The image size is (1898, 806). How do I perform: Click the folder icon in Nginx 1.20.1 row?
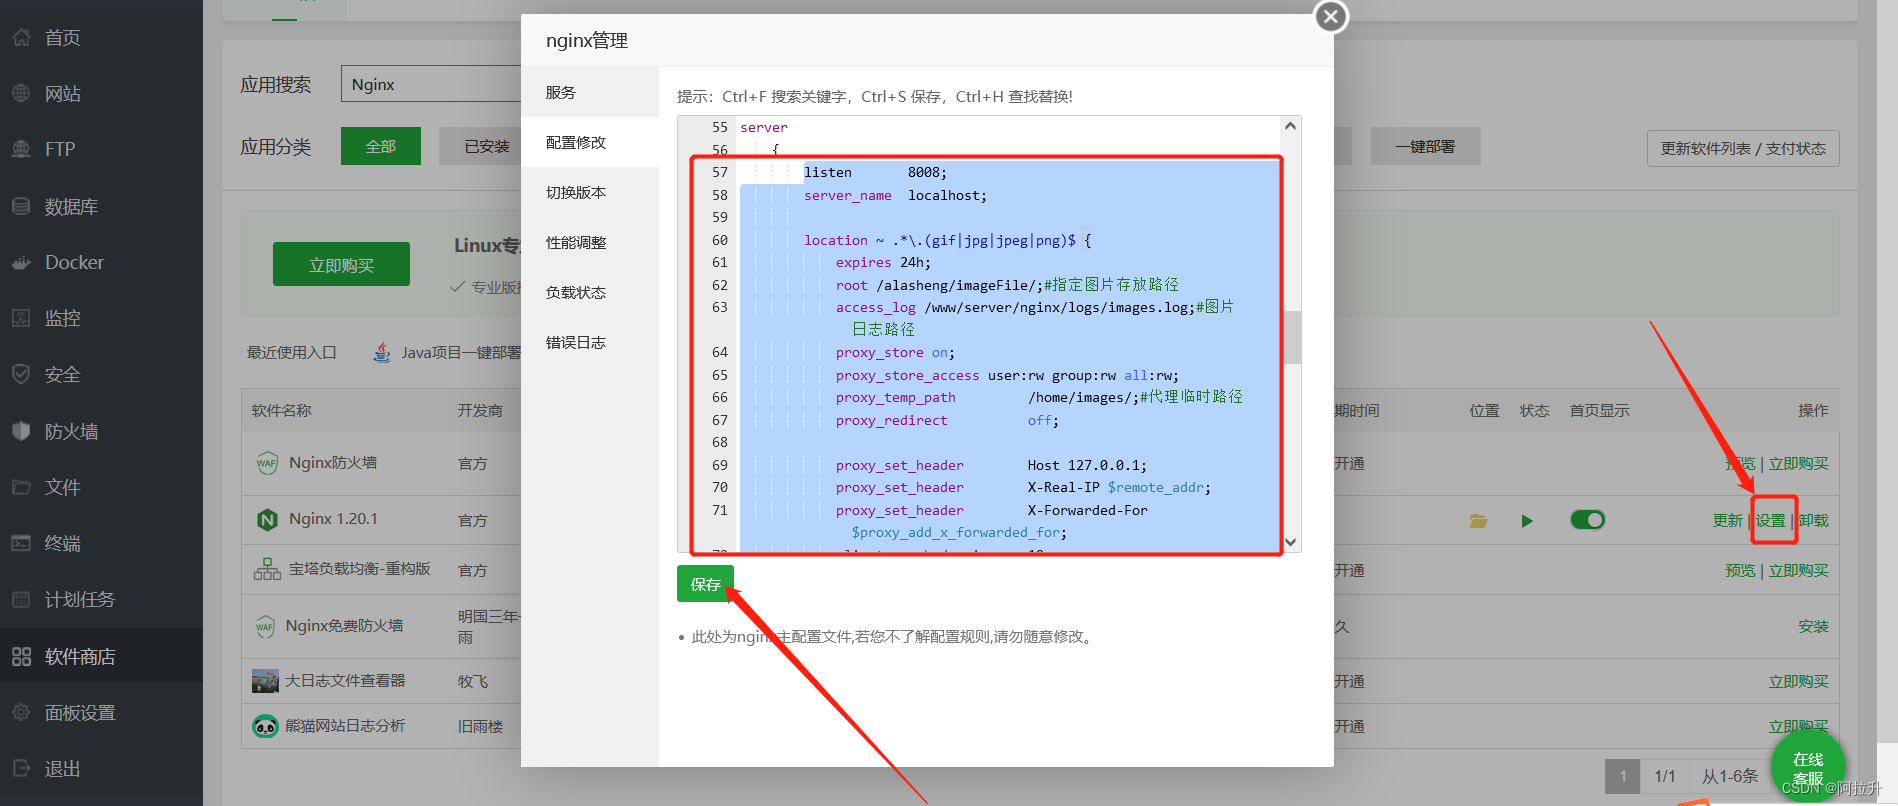pos(1478,521)
